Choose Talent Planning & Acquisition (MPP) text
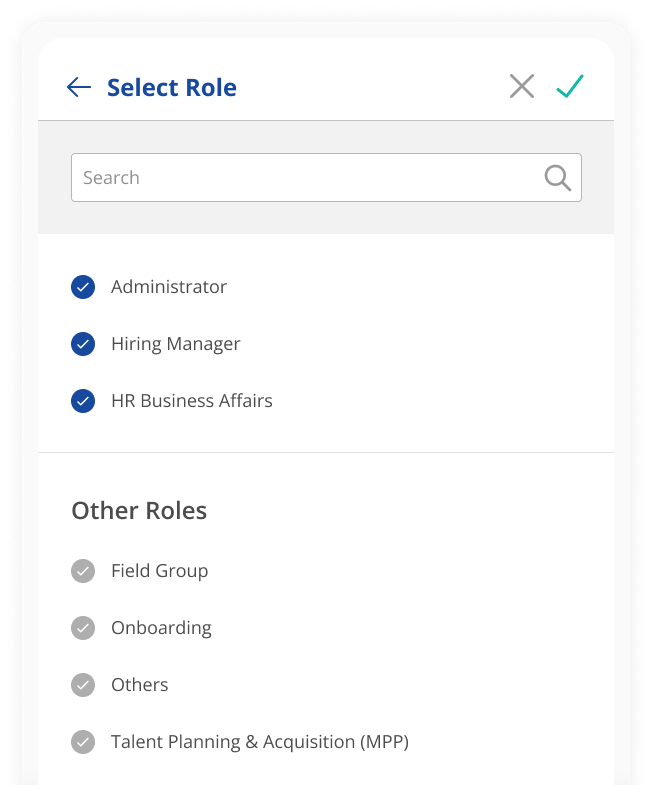 (260, 742)
